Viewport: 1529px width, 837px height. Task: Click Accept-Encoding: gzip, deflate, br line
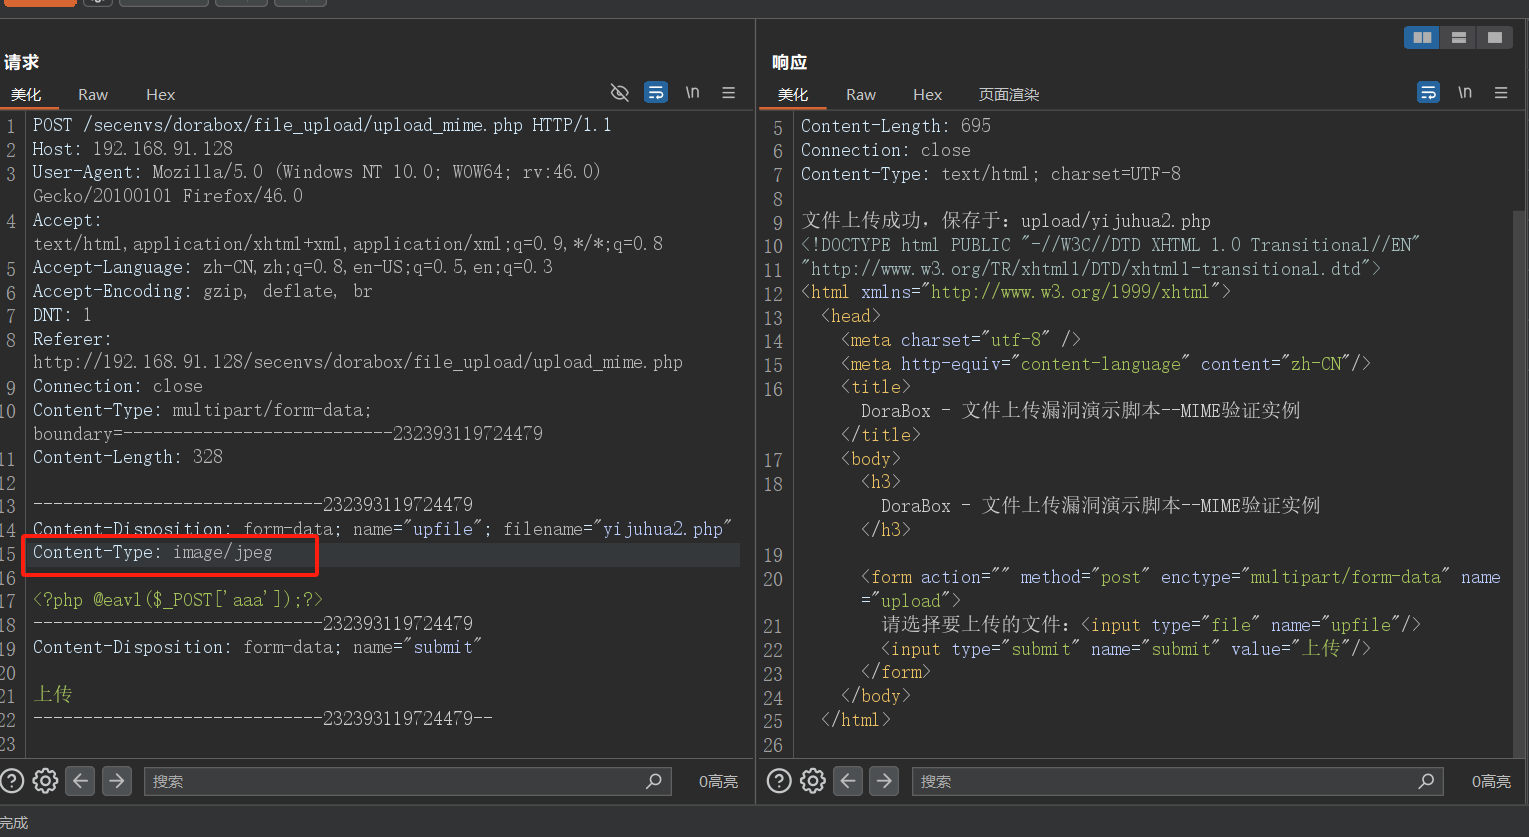pos(203,291)
